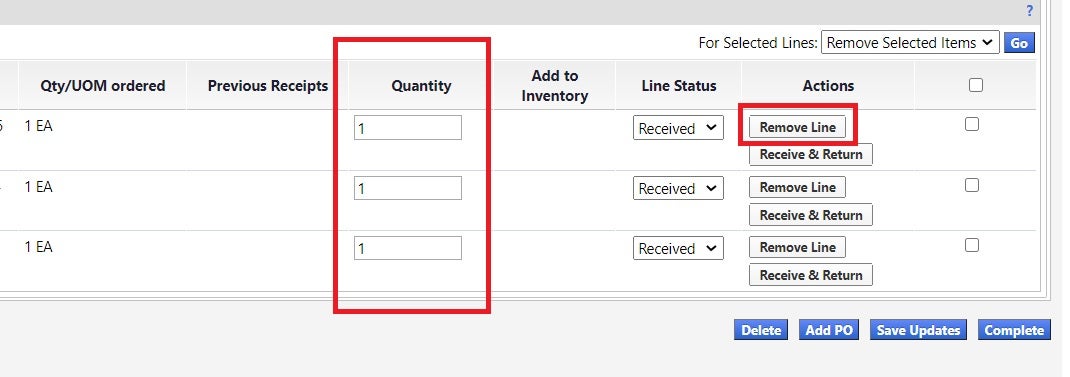
Task: Focus the first row's Quantity field
Action: click(407, 128)
